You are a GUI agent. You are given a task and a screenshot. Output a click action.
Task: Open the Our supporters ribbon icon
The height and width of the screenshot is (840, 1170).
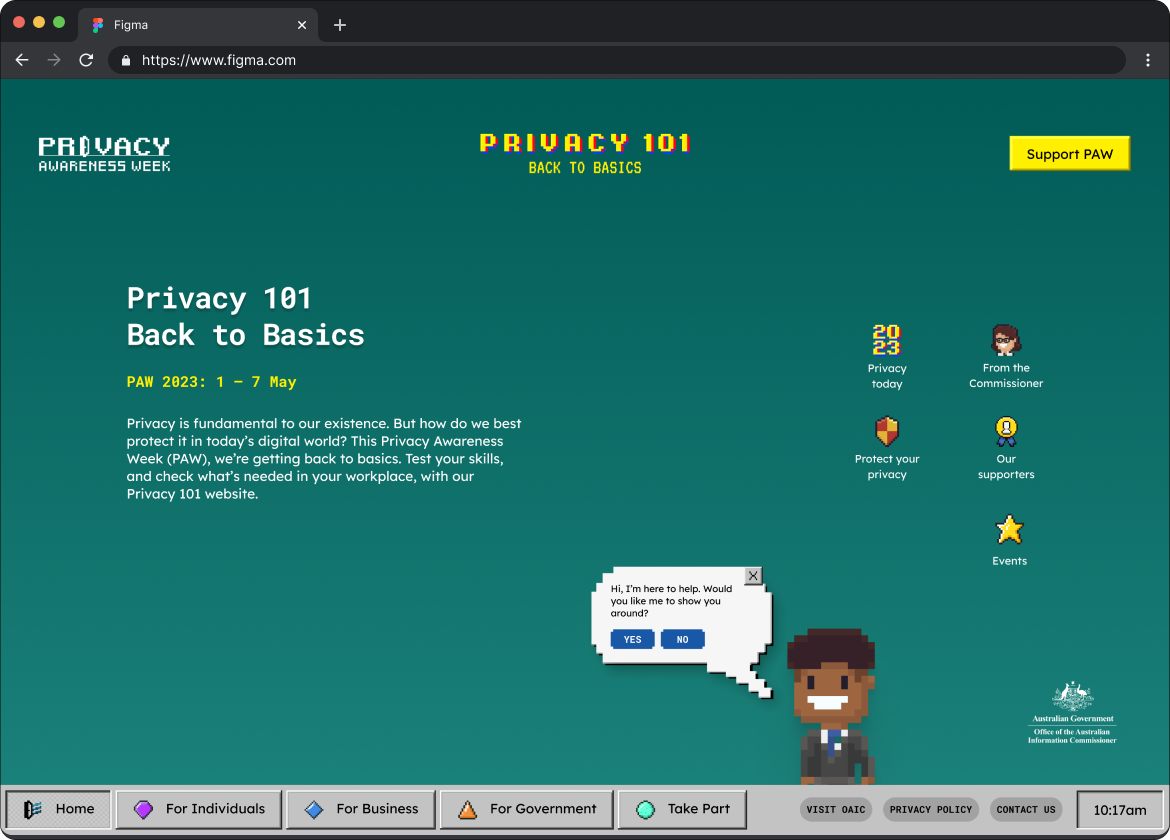pos(1005,432)
